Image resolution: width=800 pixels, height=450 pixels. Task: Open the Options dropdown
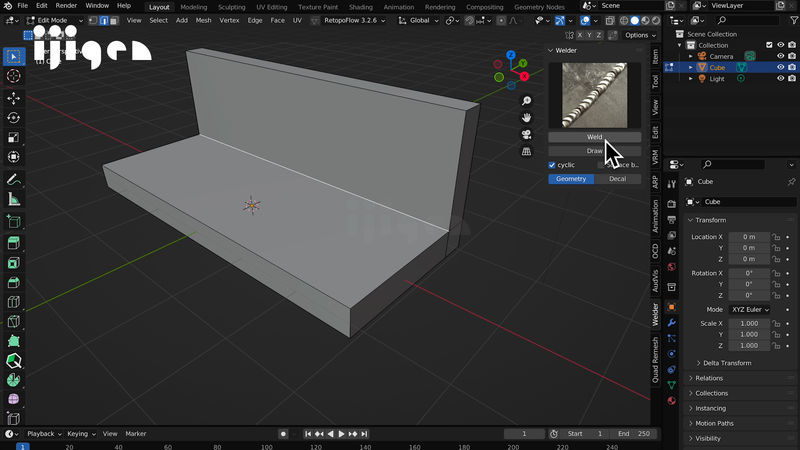click(640, 35)
